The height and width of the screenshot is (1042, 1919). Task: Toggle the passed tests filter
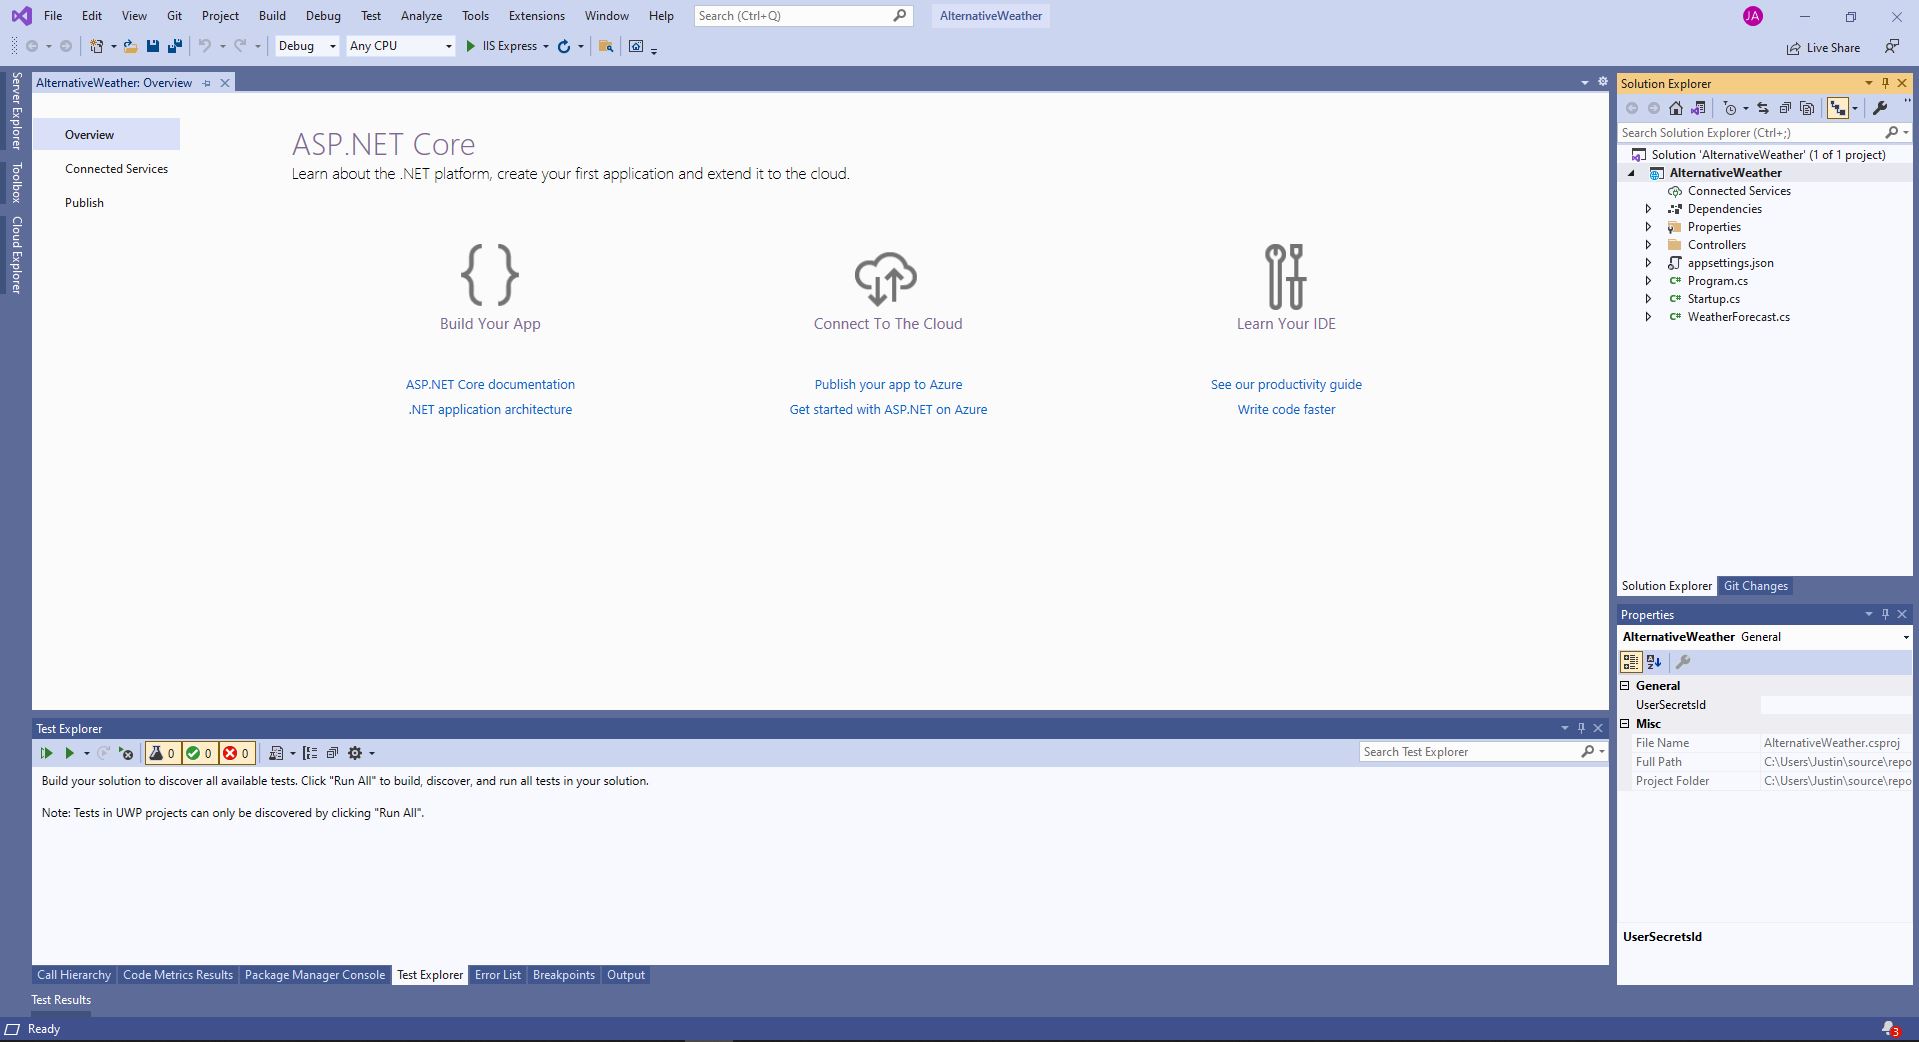coord(200,753)
